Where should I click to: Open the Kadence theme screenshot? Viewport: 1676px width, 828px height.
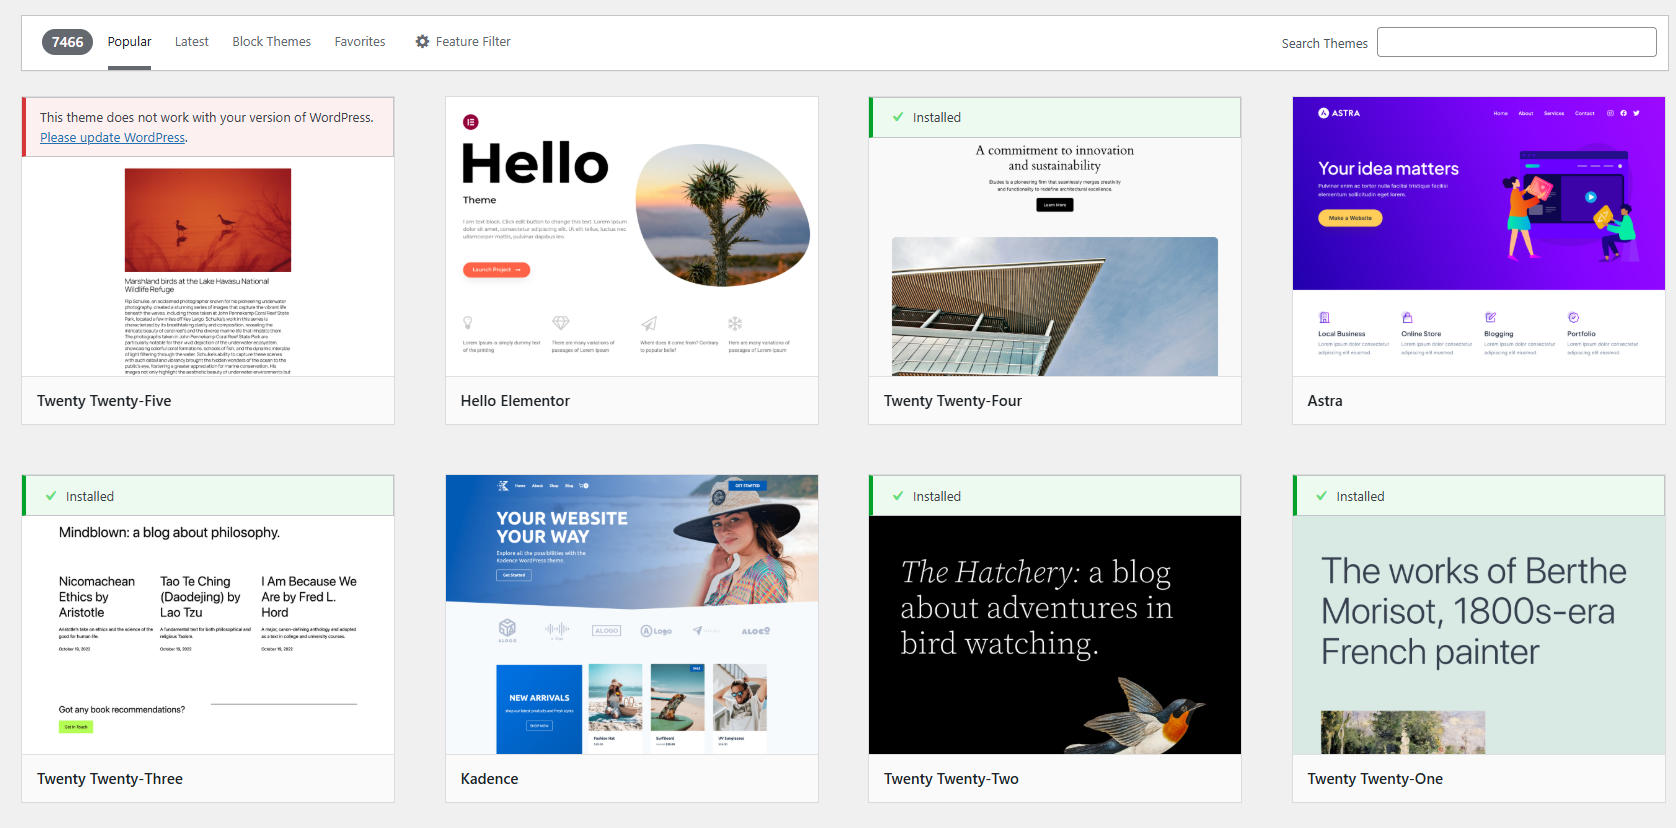[x=632, y=615]
